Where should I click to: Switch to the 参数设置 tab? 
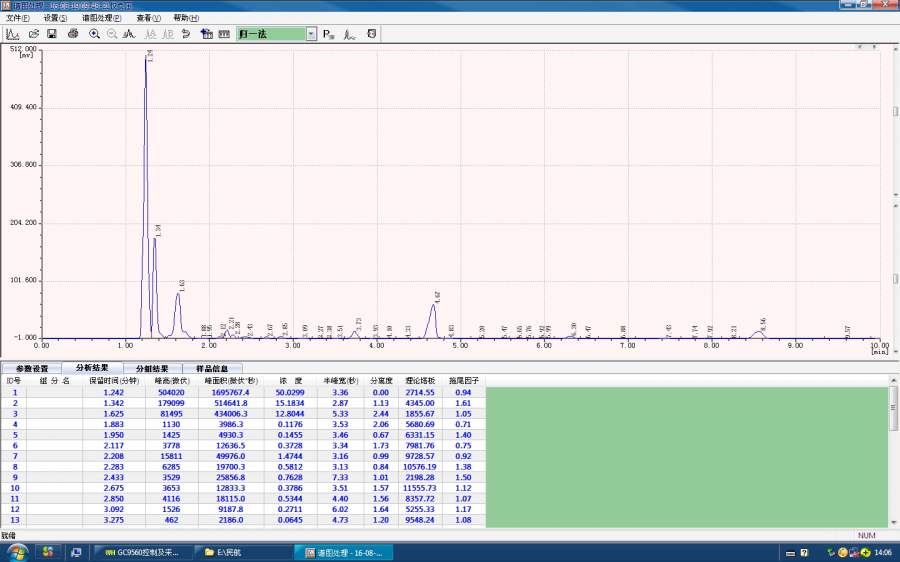tap(32, 369)
